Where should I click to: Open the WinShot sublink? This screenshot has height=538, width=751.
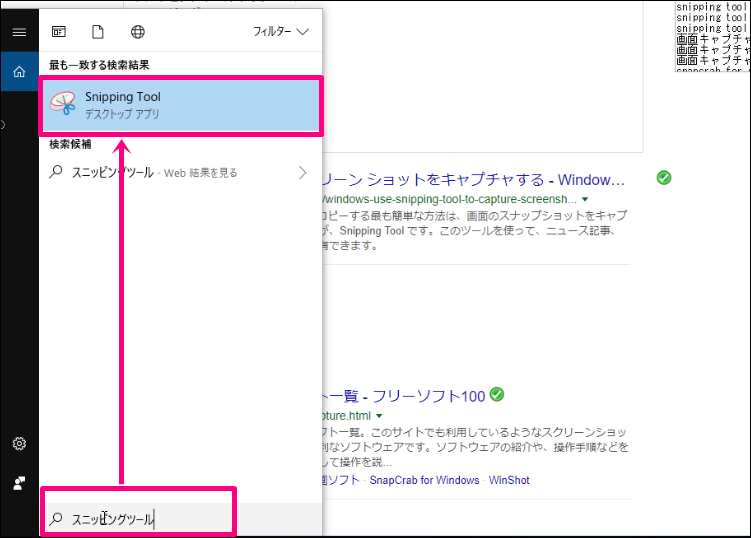tap(509, 480)
